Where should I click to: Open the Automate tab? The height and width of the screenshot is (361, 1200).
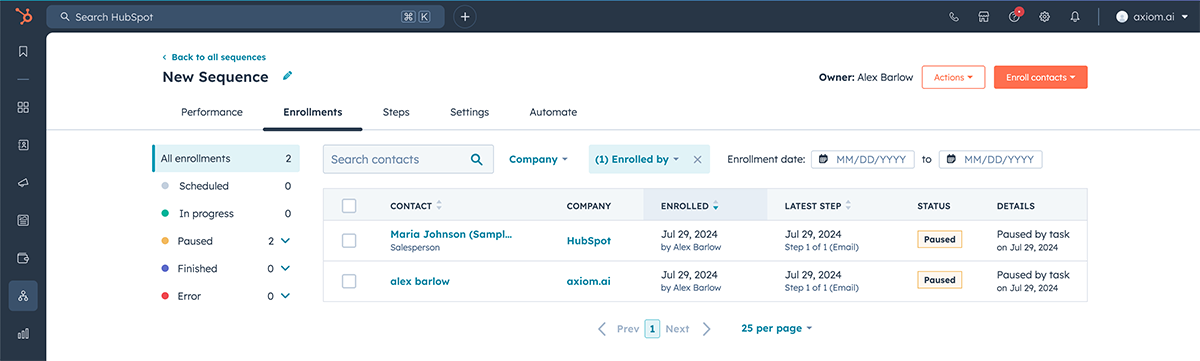pos(553,112)
